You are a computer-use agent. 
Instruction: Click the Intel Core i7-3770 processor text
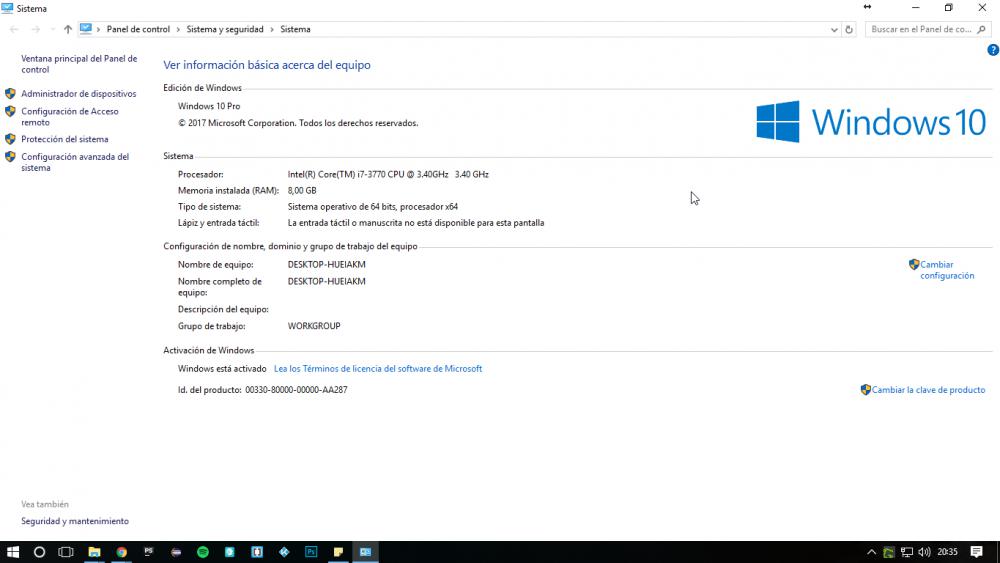pyautogui.click(x=388, y=174)
